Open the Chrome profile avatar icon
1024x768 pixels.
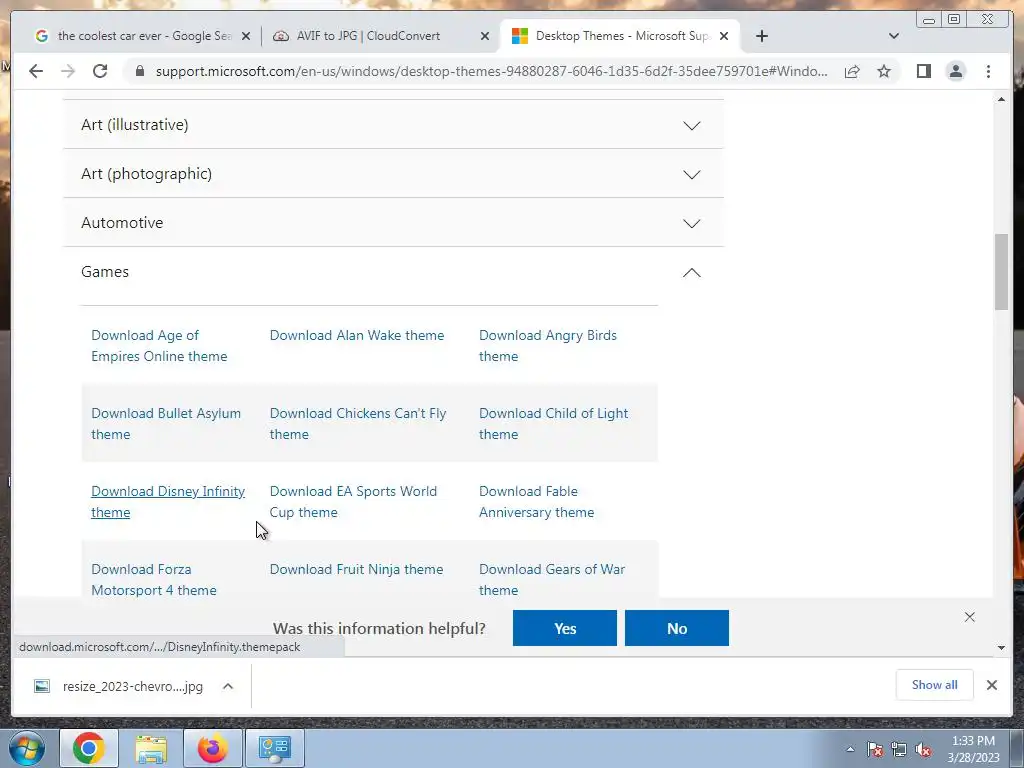click(955, 71)
